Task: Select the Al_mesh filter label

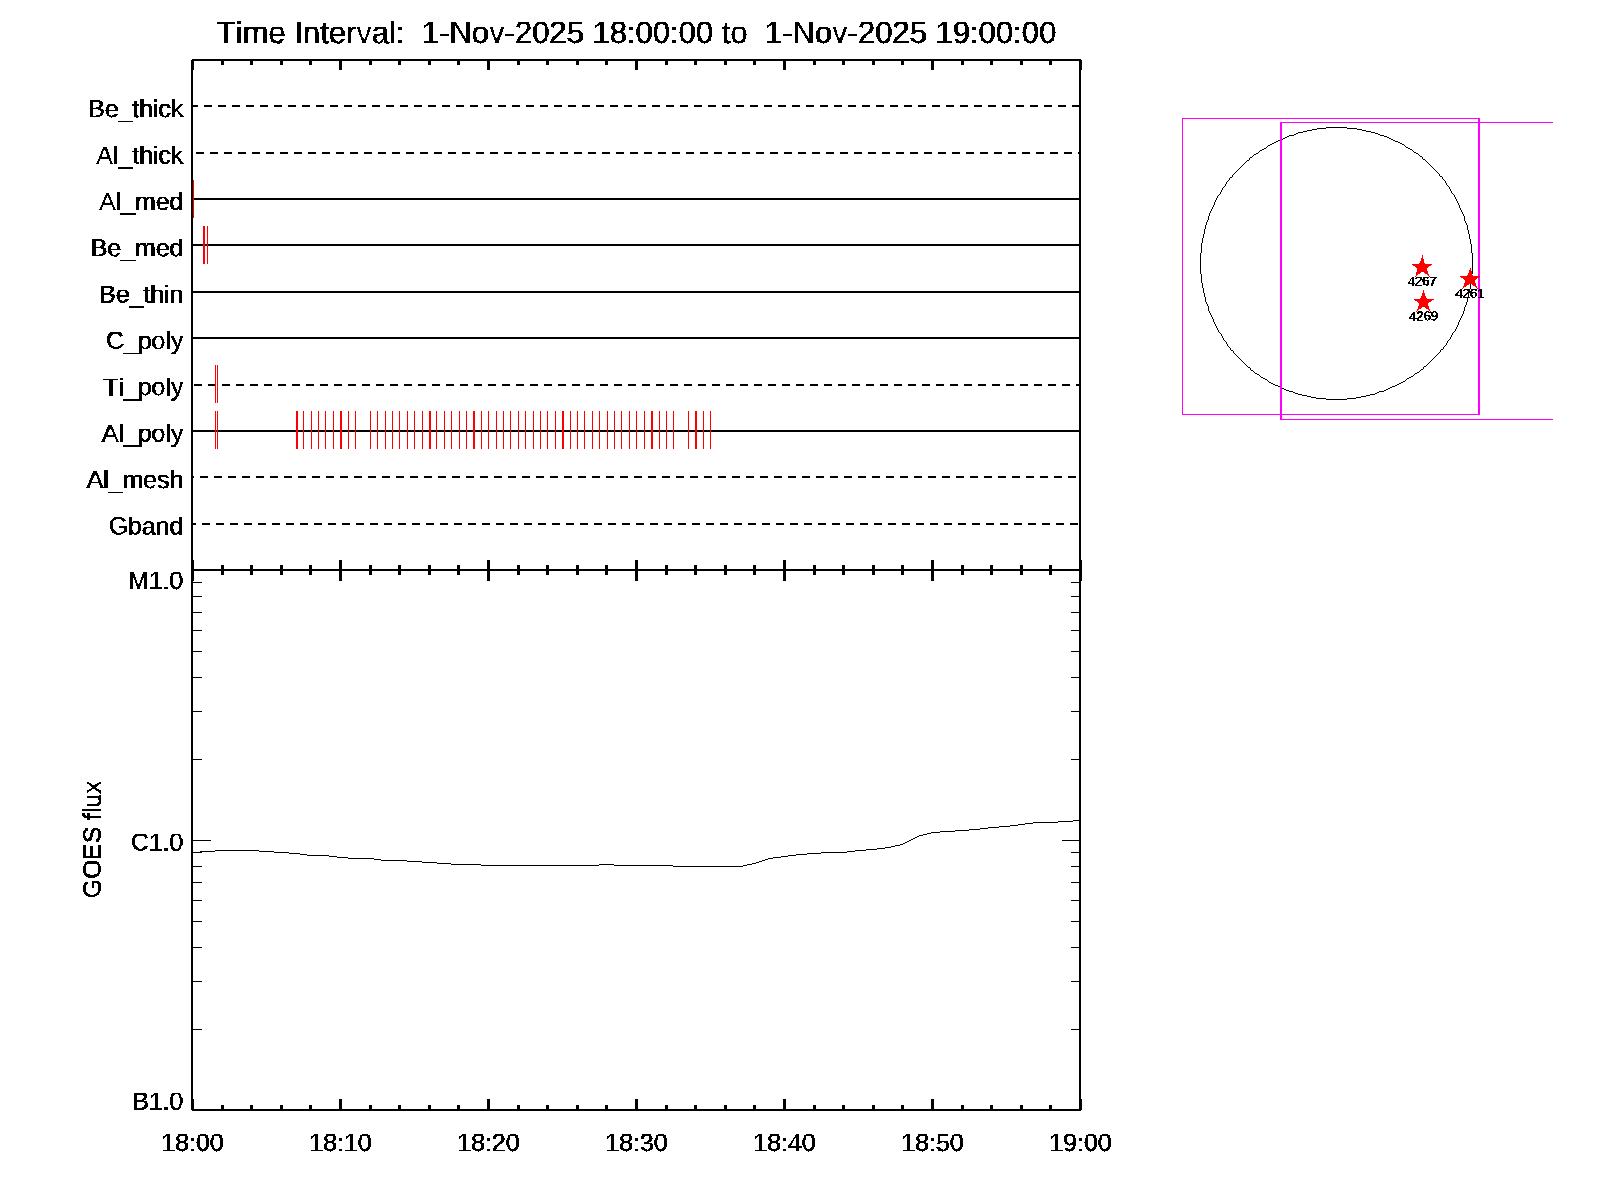Action: coord(135,480)
